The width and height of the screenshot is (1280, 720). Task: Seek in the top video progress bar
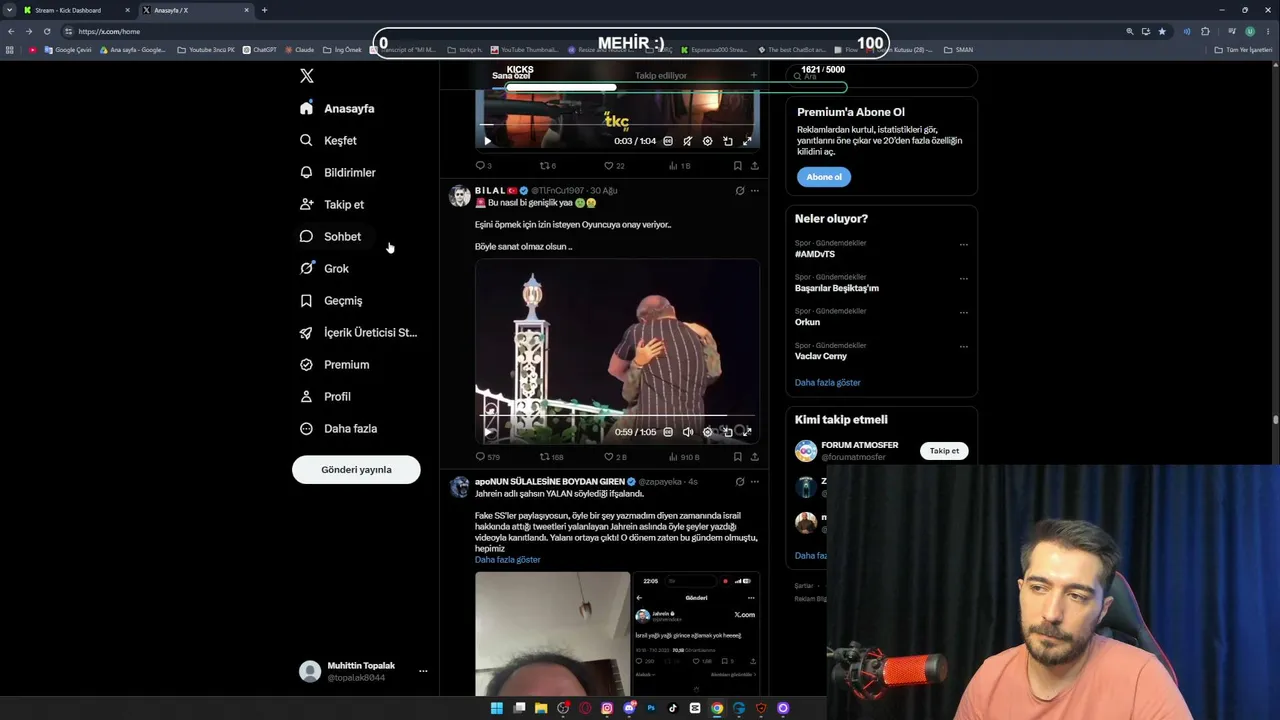point(617,126)
